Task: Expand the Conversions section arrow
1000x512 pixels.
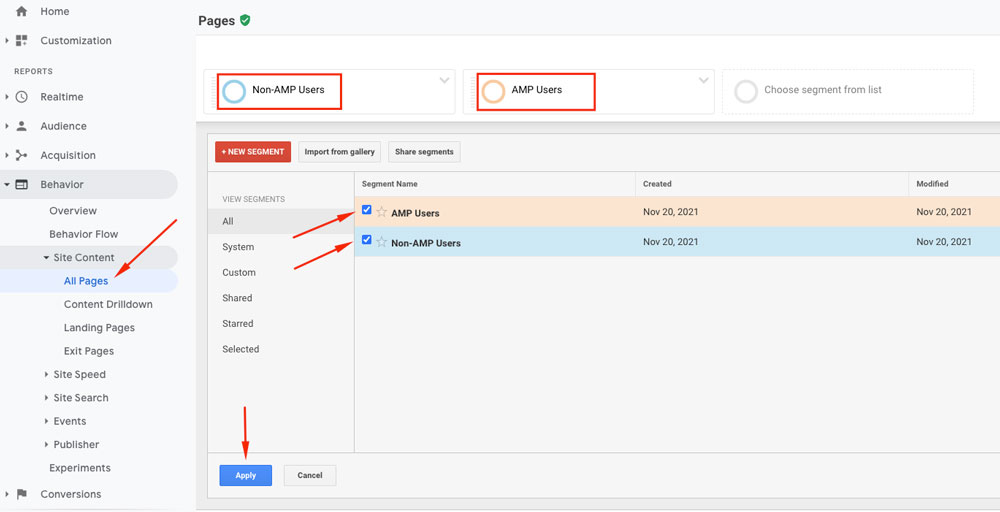Action: [x=6, y=494]
